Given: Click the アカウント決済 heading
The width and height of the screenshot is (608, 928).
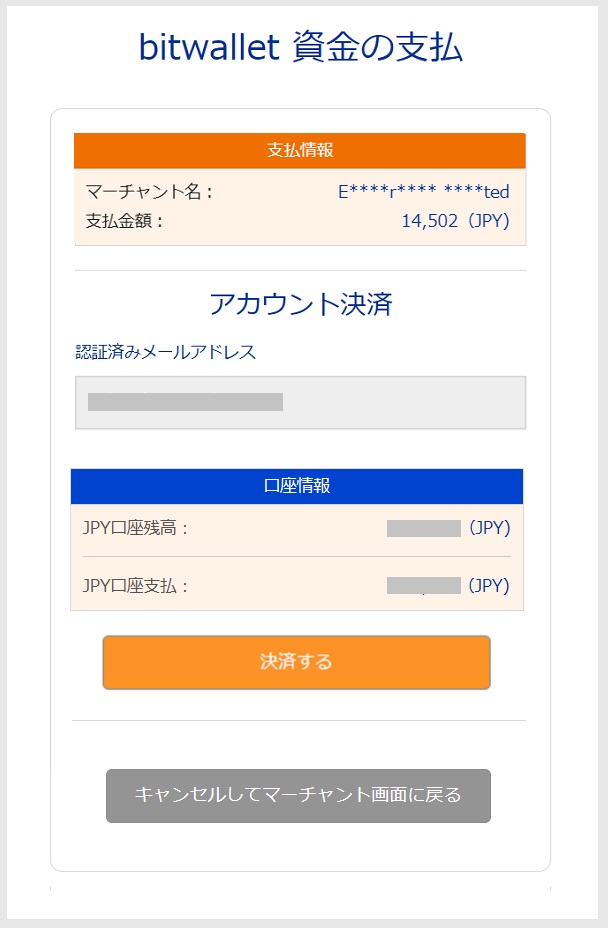Looking at the screenshot, I should [x=300, y=304].
